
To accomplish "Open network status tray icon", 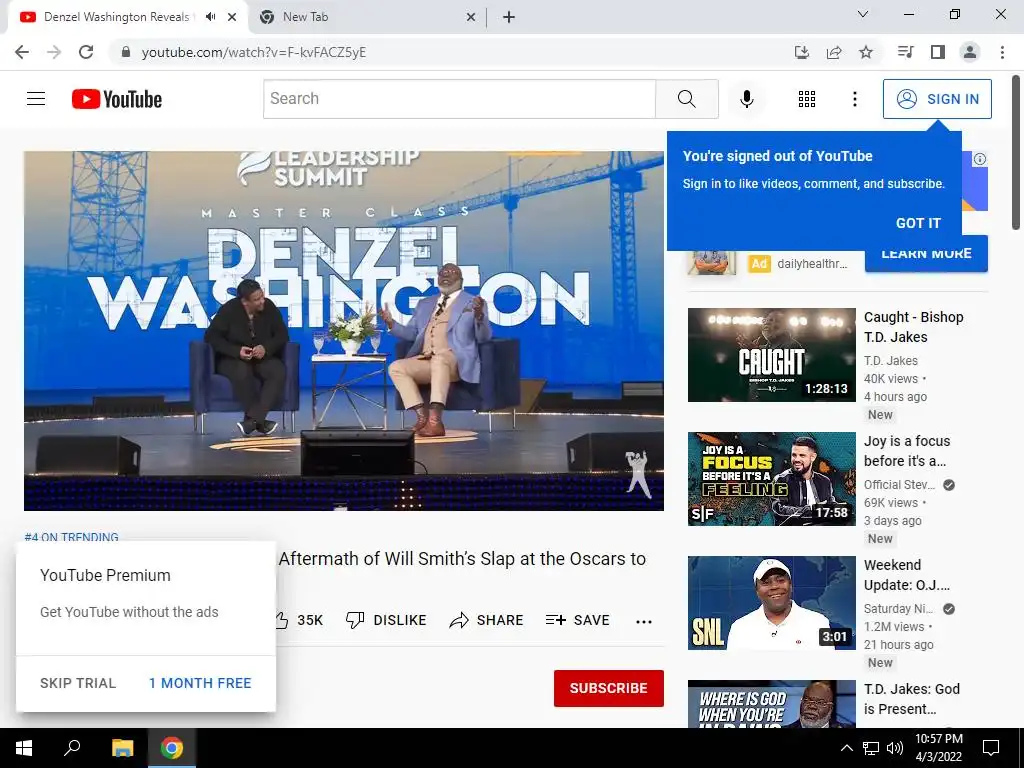I will [871, 748].
